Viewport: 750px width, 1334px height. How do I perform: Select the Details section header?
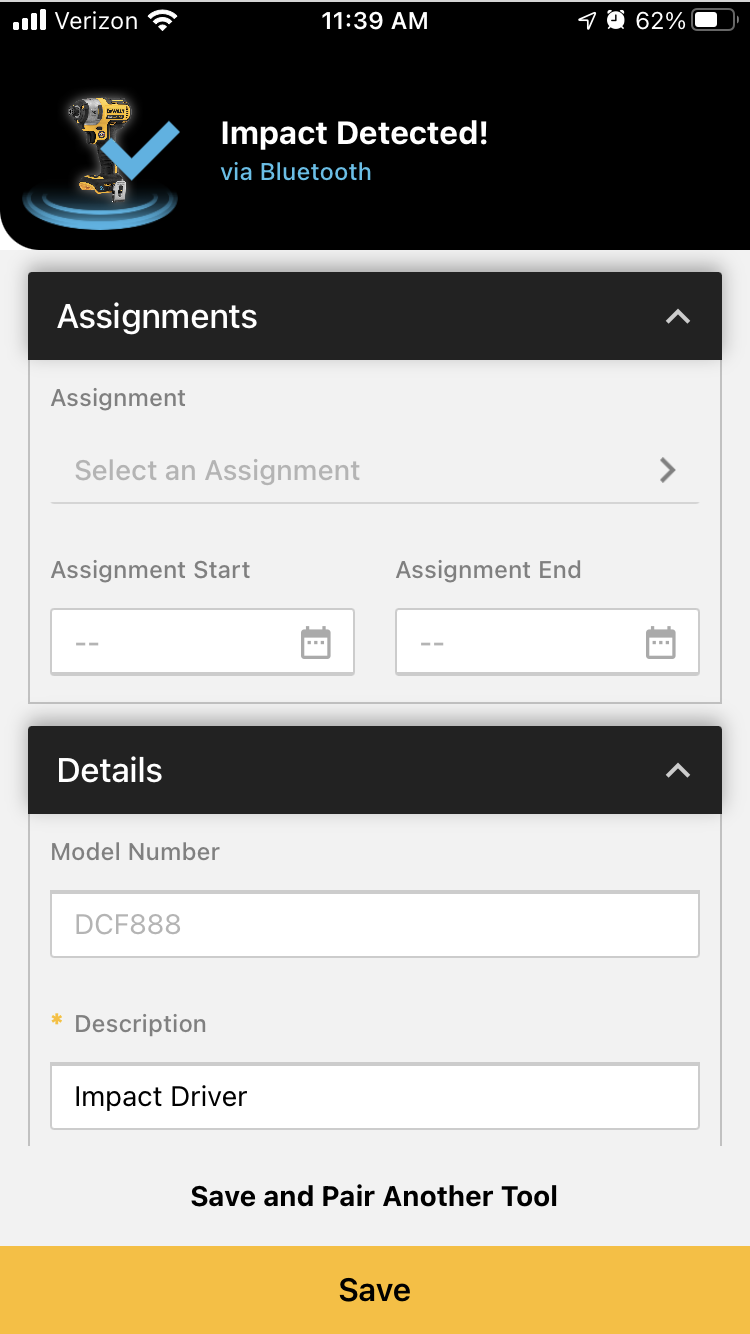(x=375, y=770)
